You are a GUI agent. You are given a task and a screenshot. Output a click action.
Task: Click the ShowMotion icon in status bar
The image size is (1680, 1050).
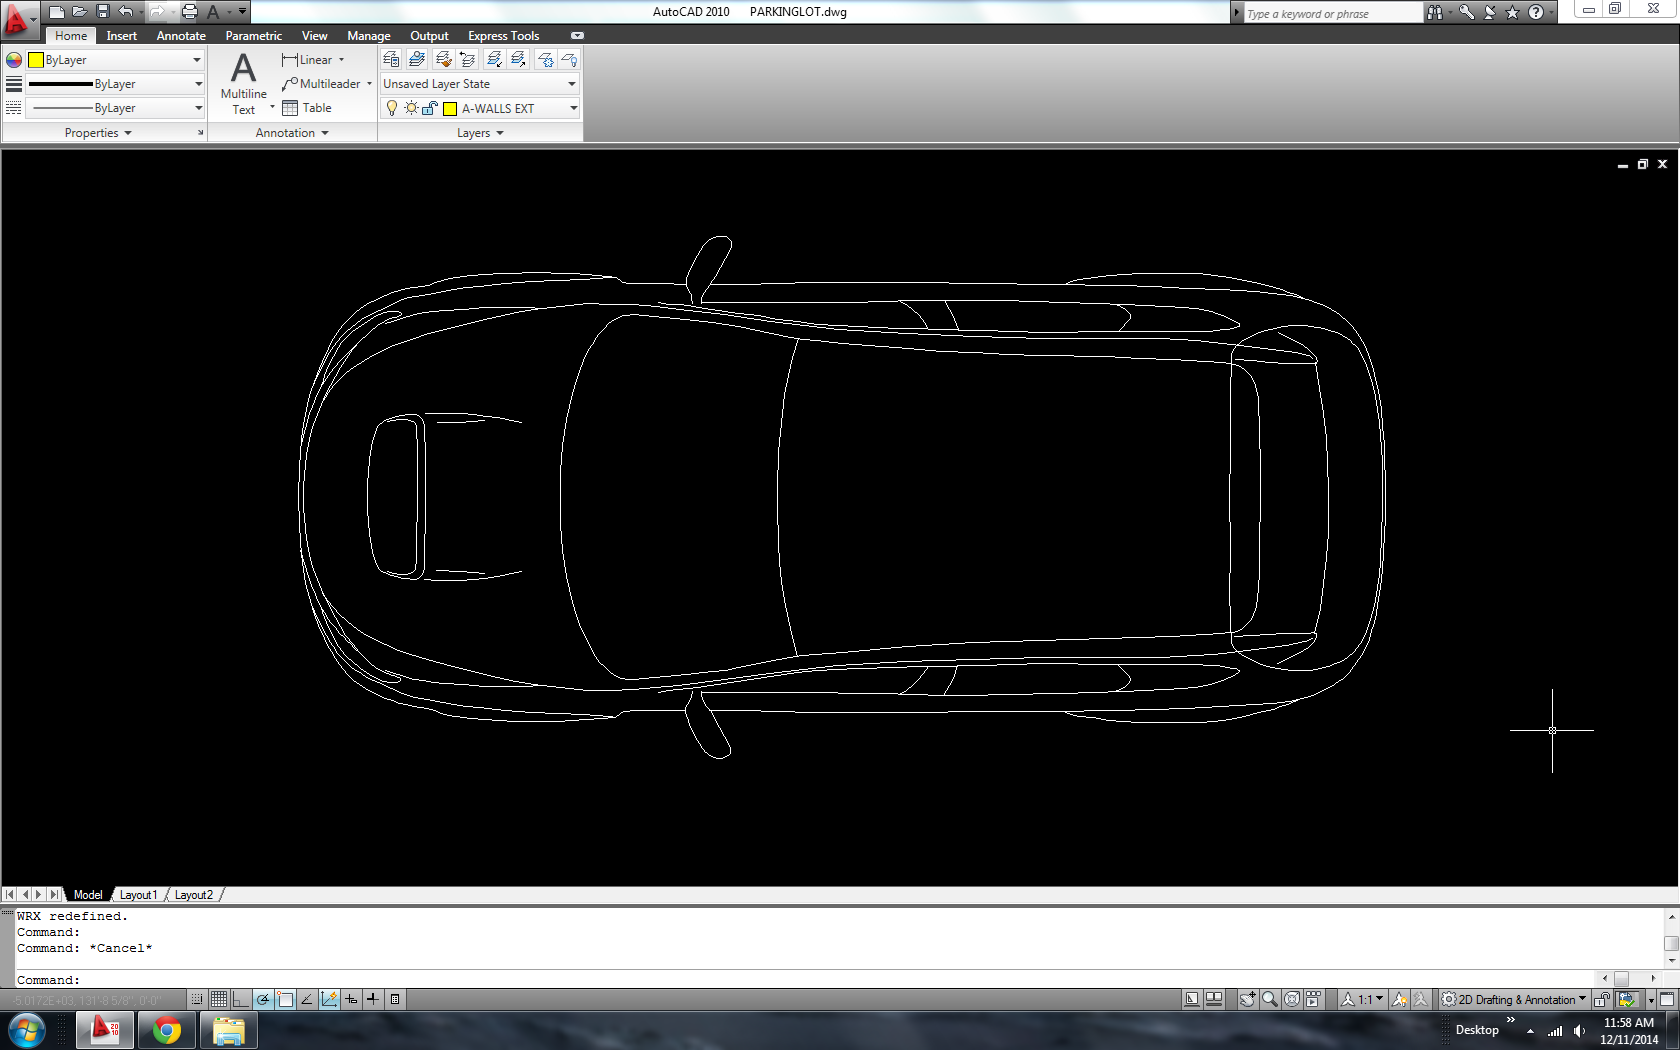tap(1313, 999)
